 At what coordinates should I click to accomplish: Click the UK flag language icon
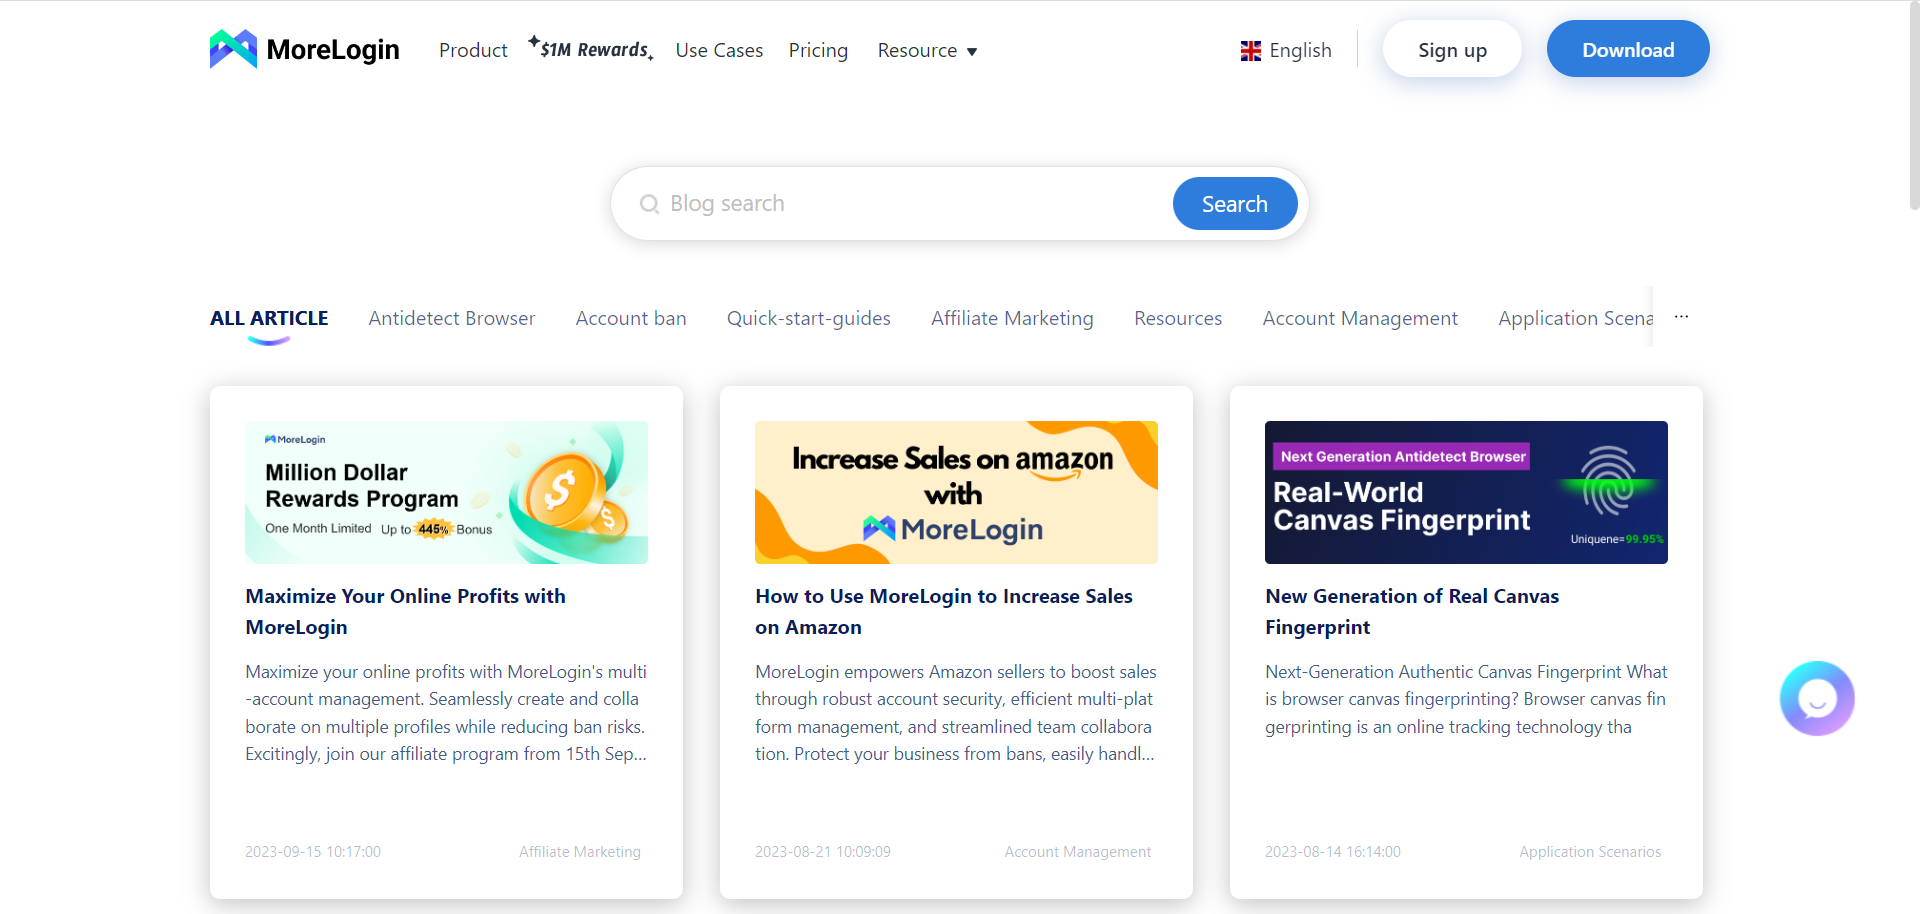pos(1250,50)
